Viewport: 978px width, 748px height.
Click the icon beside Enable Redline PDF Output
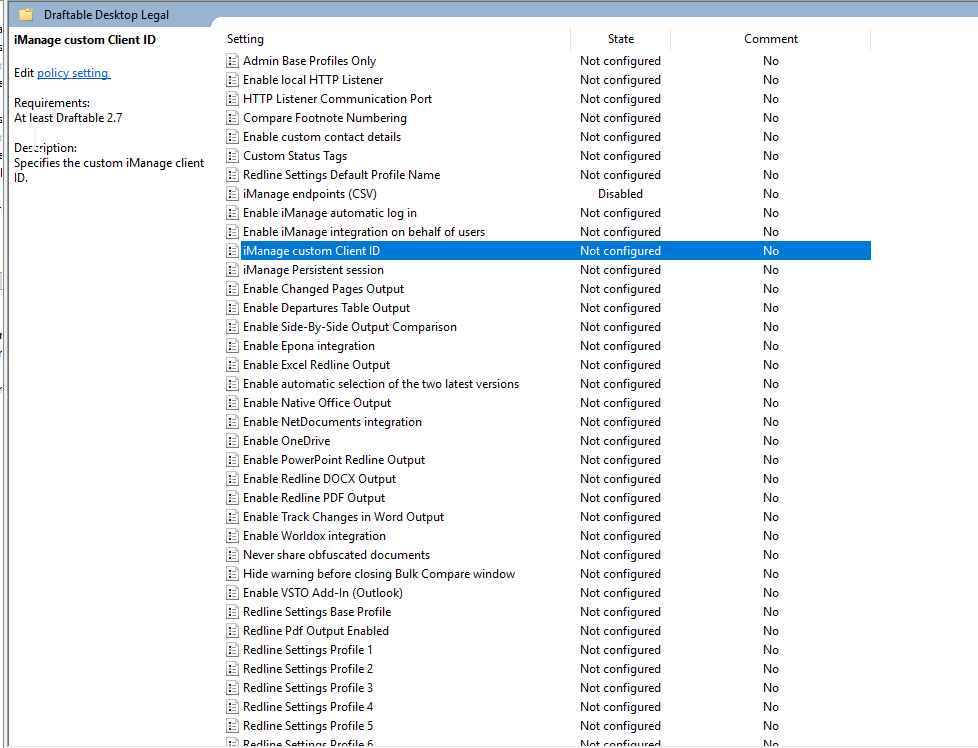tap(232, 498)
